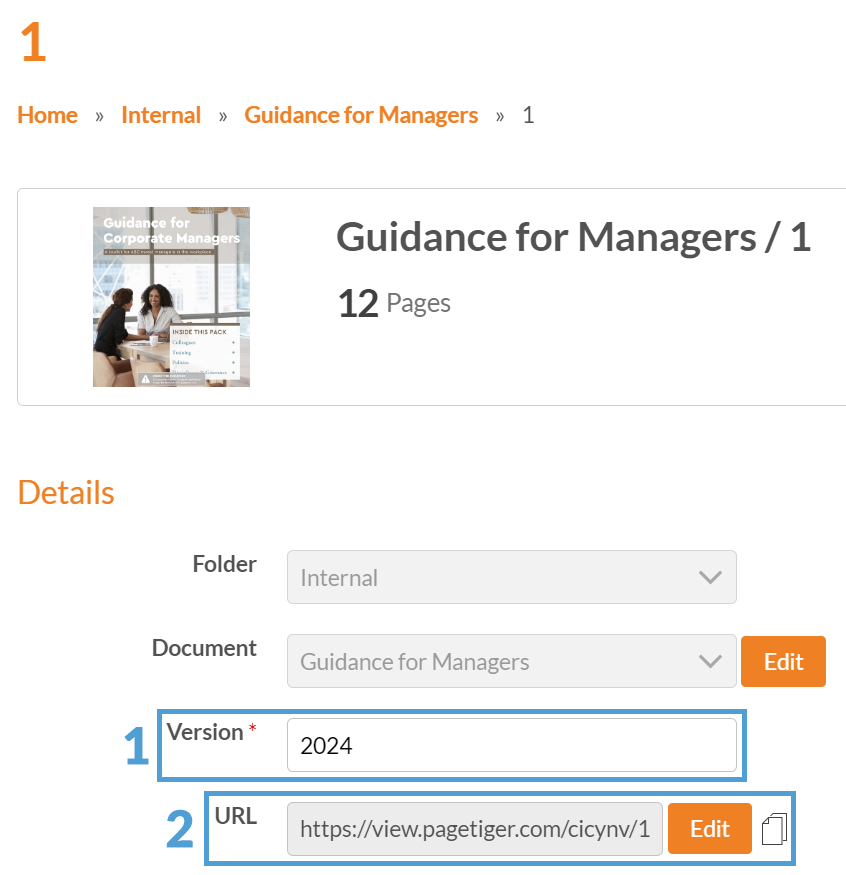
Task: Click the copy URL icon
Action: (774, 829)
